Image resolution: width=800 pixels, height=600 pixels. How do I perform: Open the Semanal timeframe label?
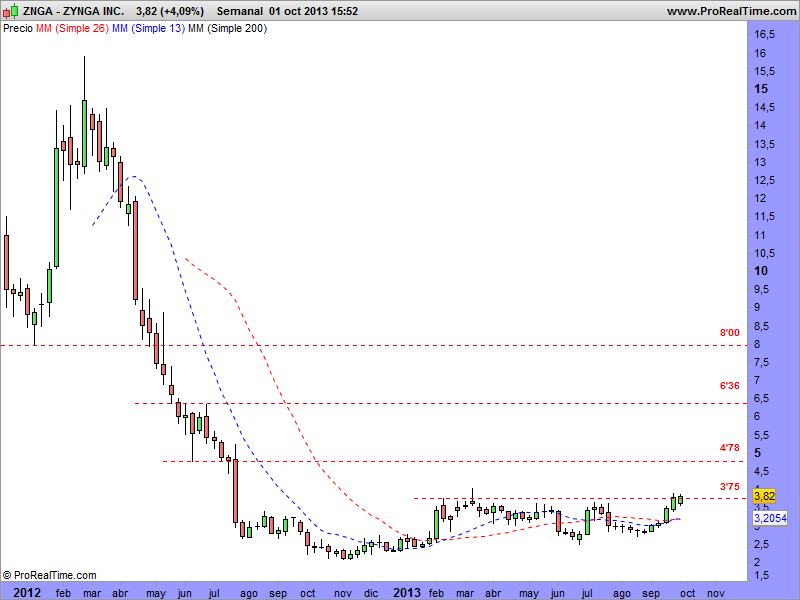tap(240, 11)
